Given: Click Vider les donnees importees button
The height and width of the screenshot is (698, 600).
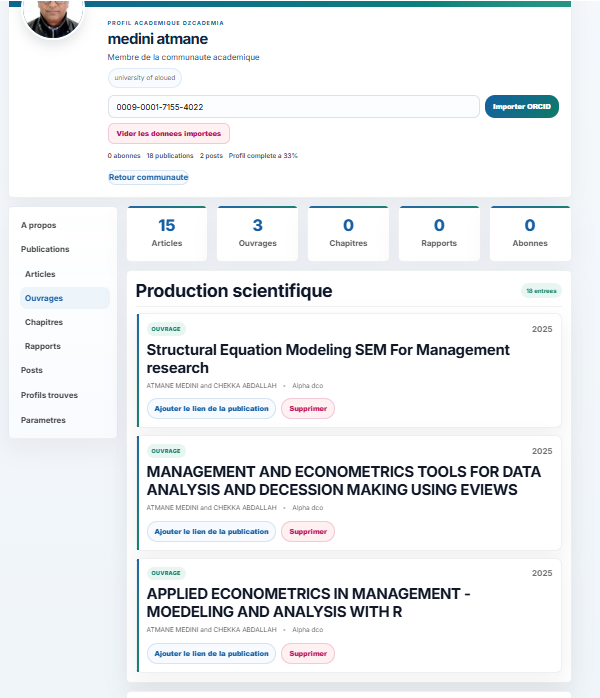Looking at the screenshot, I should pyautogui.click(x=168, y=133).
